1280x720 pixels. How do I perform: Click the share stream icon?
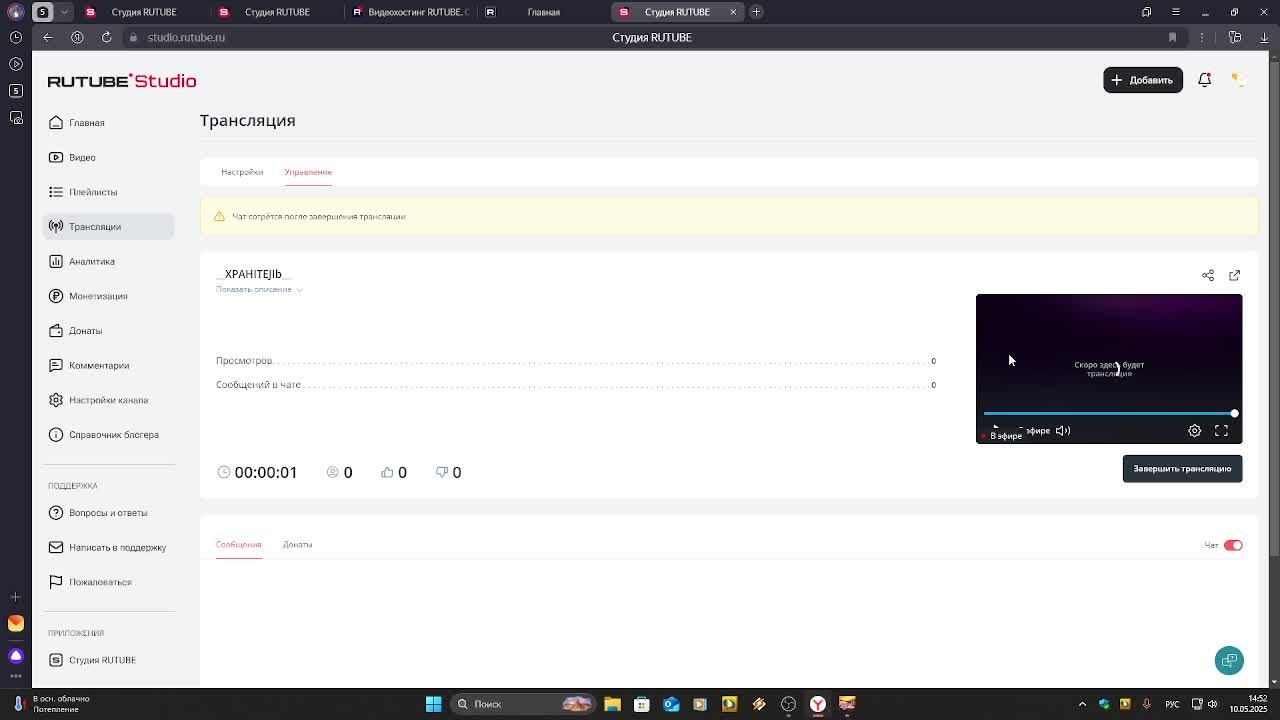[1208, 275]
